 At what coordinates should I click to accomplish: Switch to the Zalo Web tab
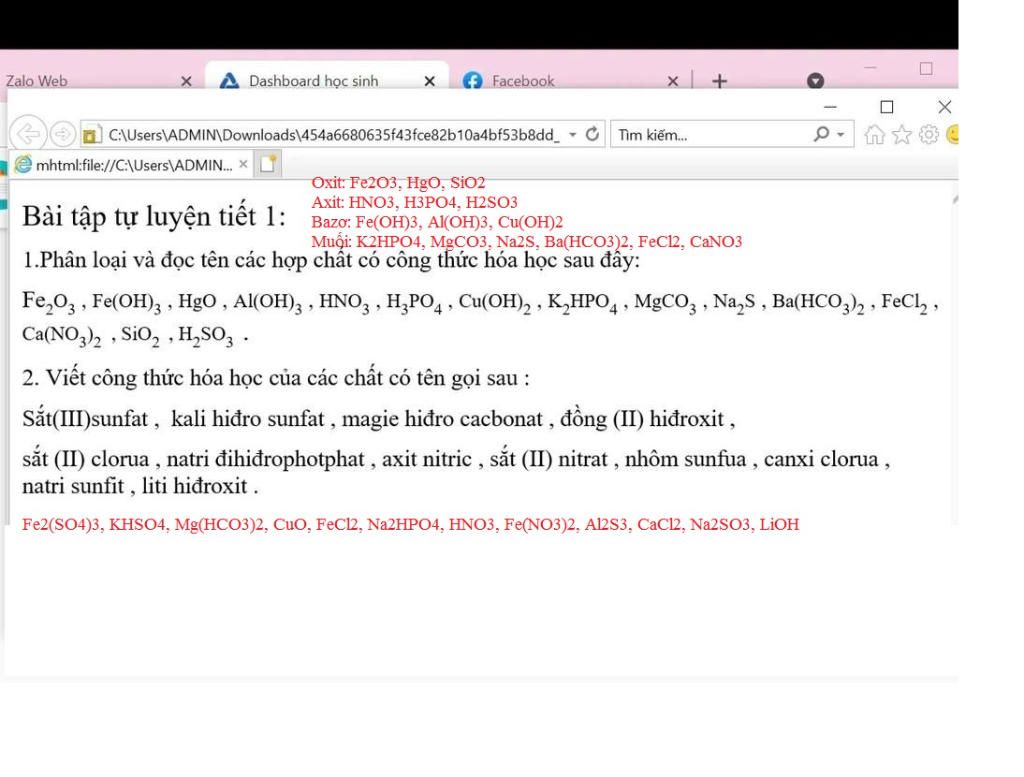pyautogui.click(x=36, y=81)
